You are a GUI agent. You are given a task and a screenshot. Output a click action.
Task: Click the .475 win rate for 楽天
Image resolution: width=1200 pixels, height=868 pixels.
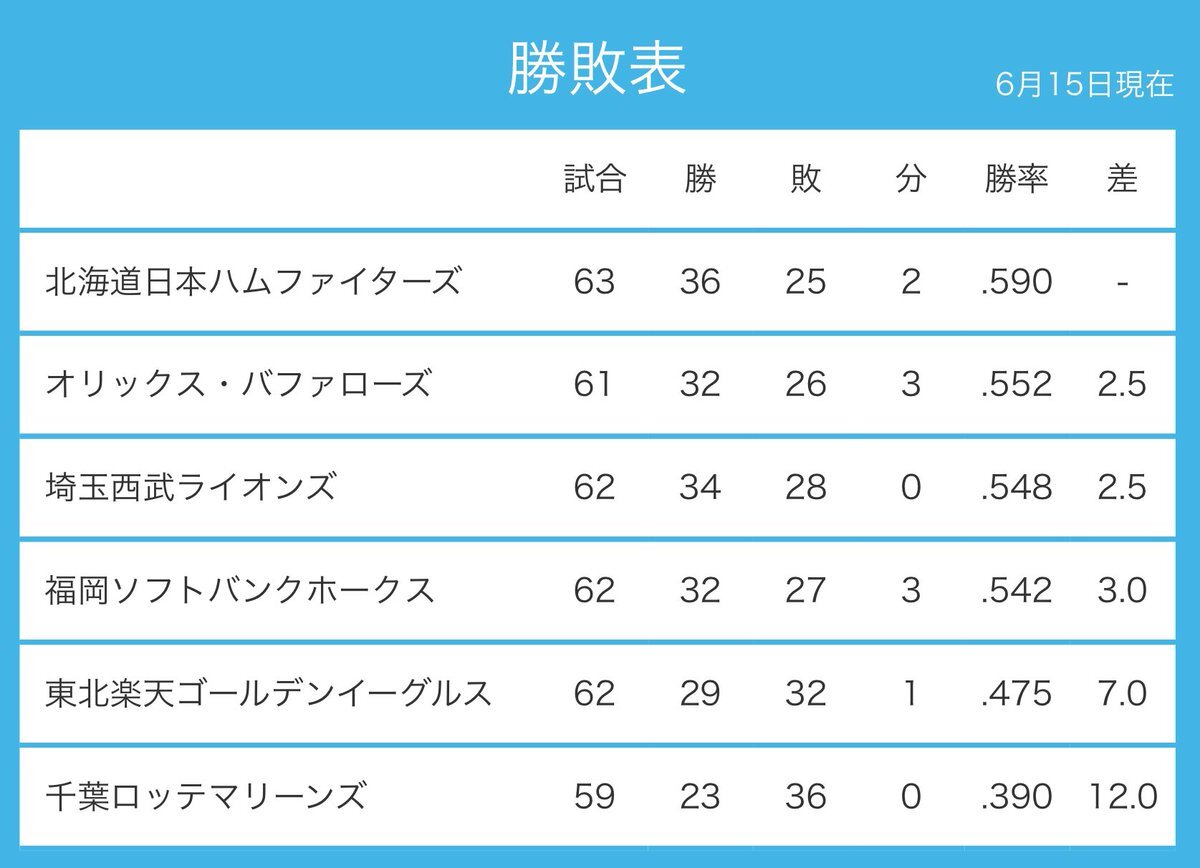(1016, 693)
